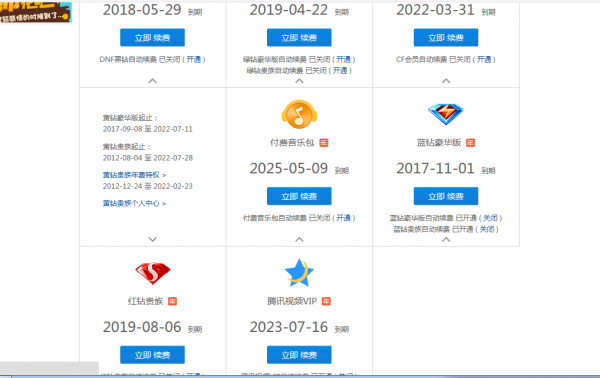Viewport: 600px width, 378px height.
Task: Click the 付费音乐包 title text
Action: (x=292, y=143)
